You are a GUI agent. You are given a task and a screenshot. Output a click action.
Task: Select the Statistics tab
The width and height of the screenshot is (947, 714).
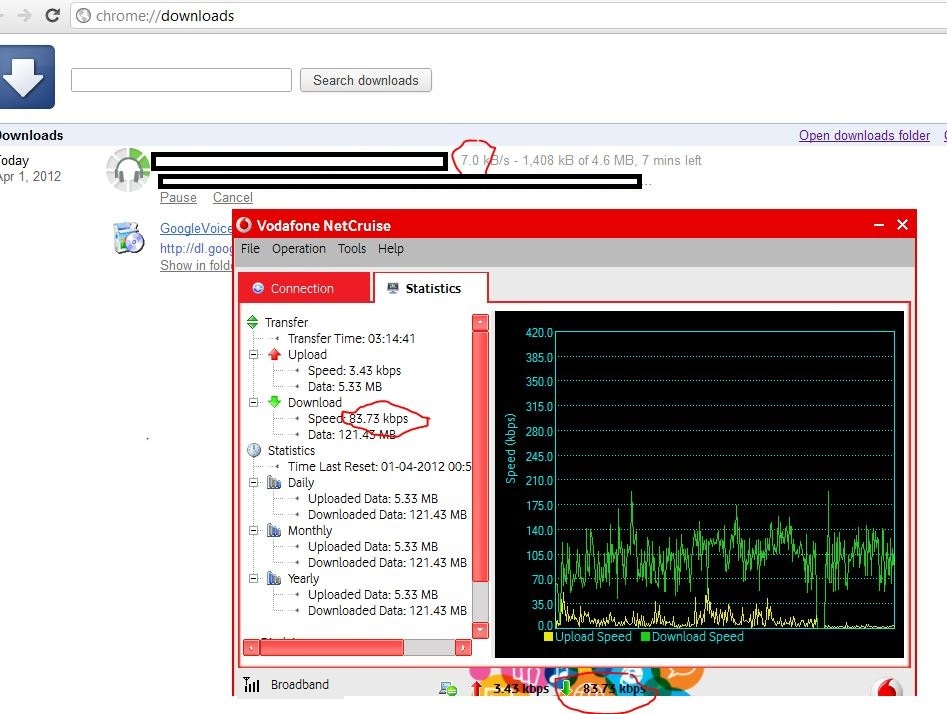pyautogui.click(x=431, y=288)
